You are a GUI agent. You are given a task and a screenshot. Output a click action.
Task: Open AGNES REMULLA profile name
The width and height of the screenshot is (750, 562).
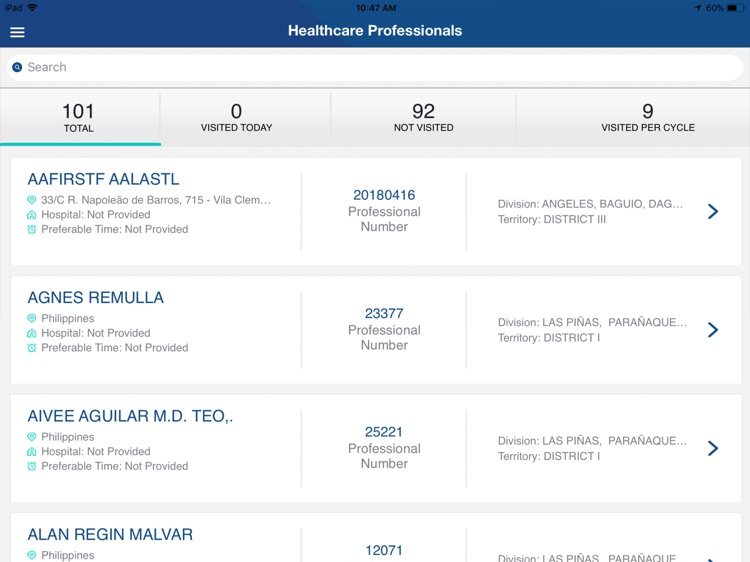point(96,298)
